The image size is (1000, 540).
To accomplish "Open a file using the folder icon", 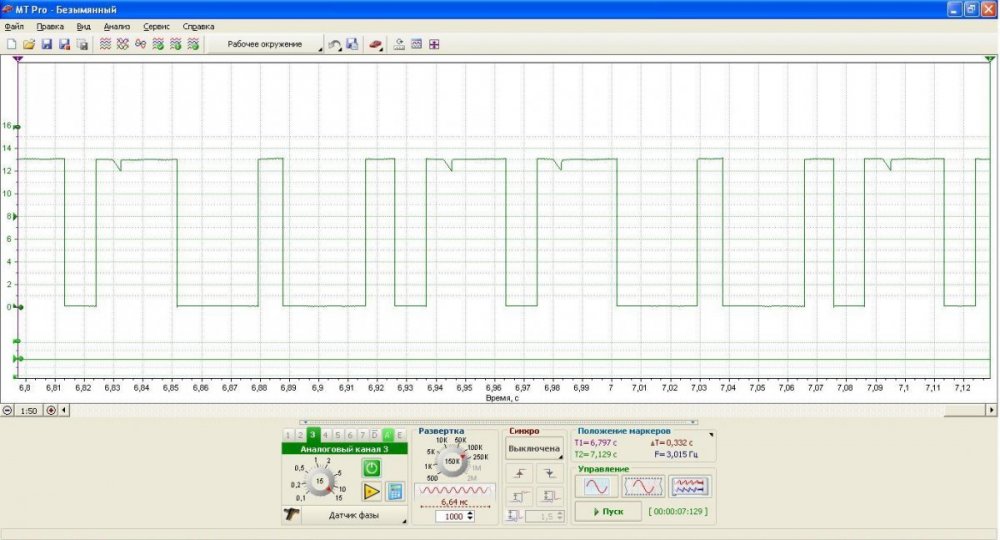I will point(29,45).
